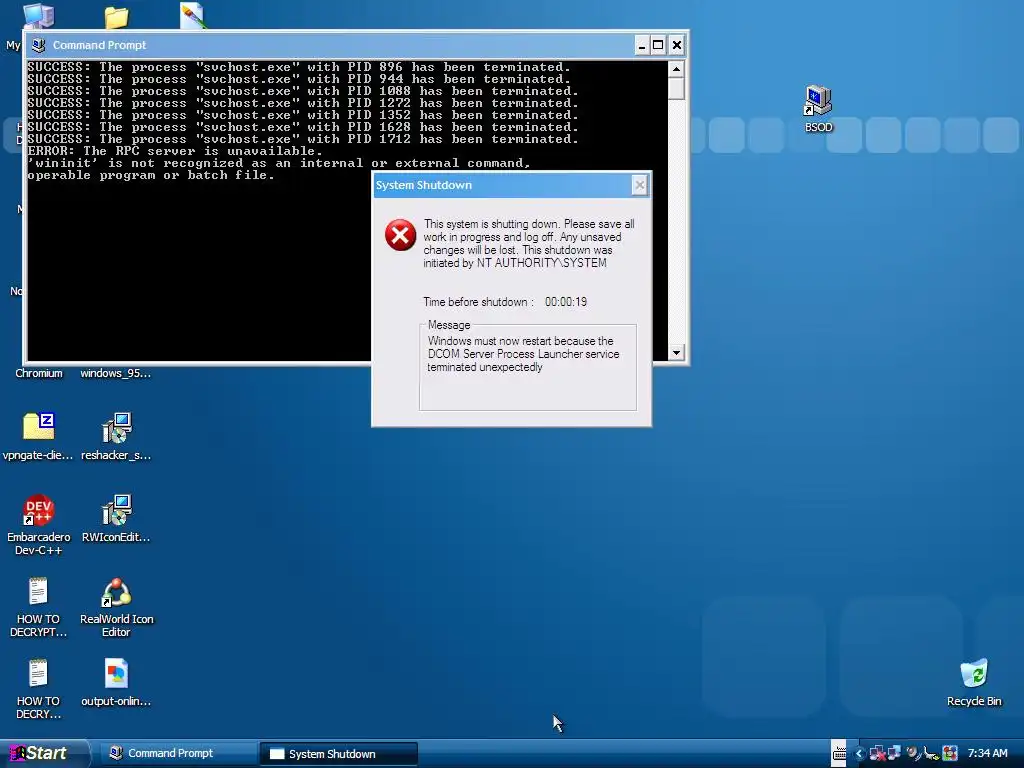Click the line mentioning PID 896 terminated
1024x768 pixels.
(299, 67)
